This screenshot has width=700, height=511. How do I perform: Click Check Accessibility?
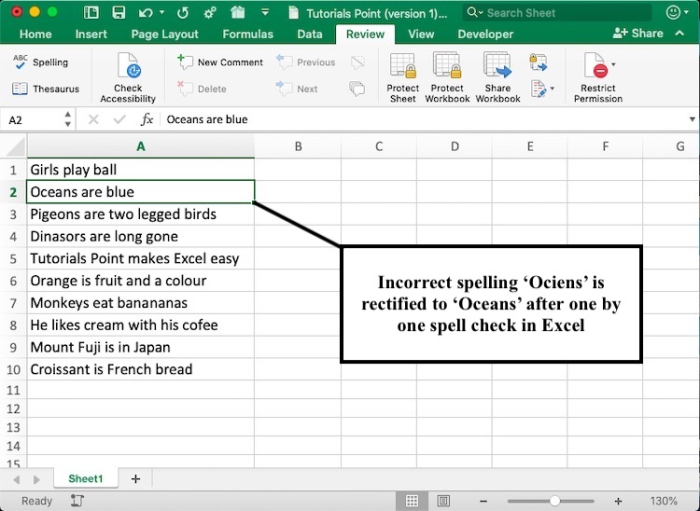pos(128,78)
